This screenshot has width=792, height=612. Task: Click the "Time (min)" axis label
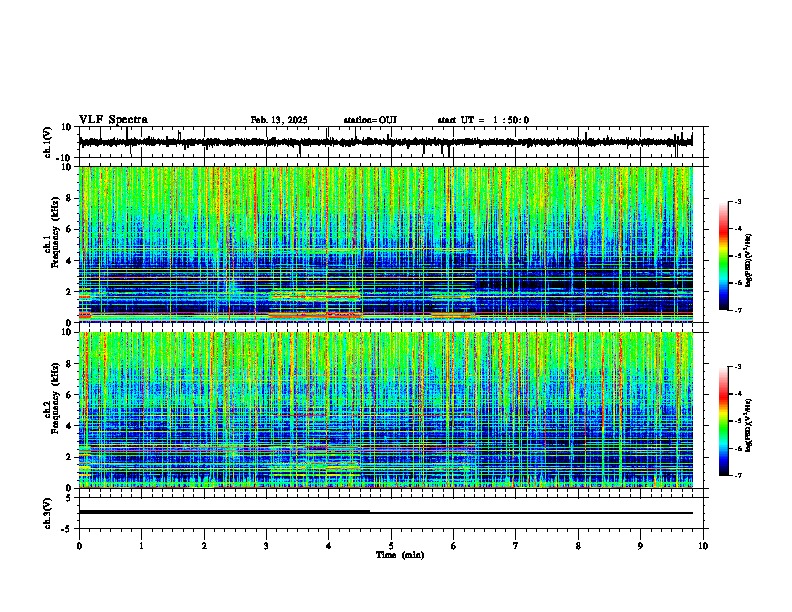tap(400, 555)
